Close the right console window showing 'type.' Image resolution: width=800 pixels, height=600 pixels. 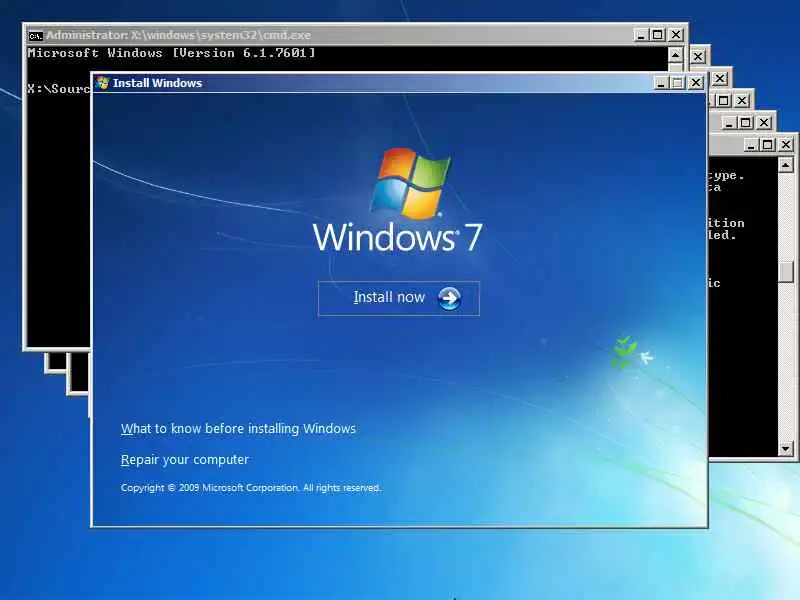tap(786, 145)
